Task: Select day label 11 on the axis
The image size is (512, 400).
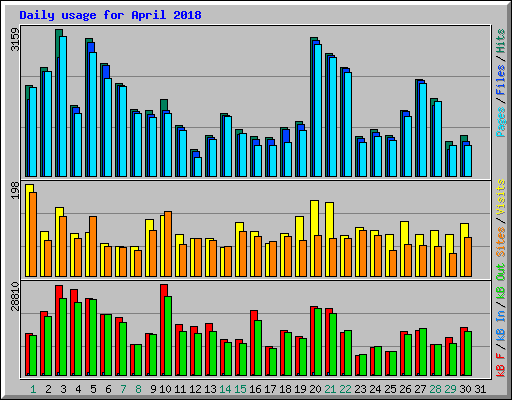Action: pyautogui.click(x=180, y=389)
